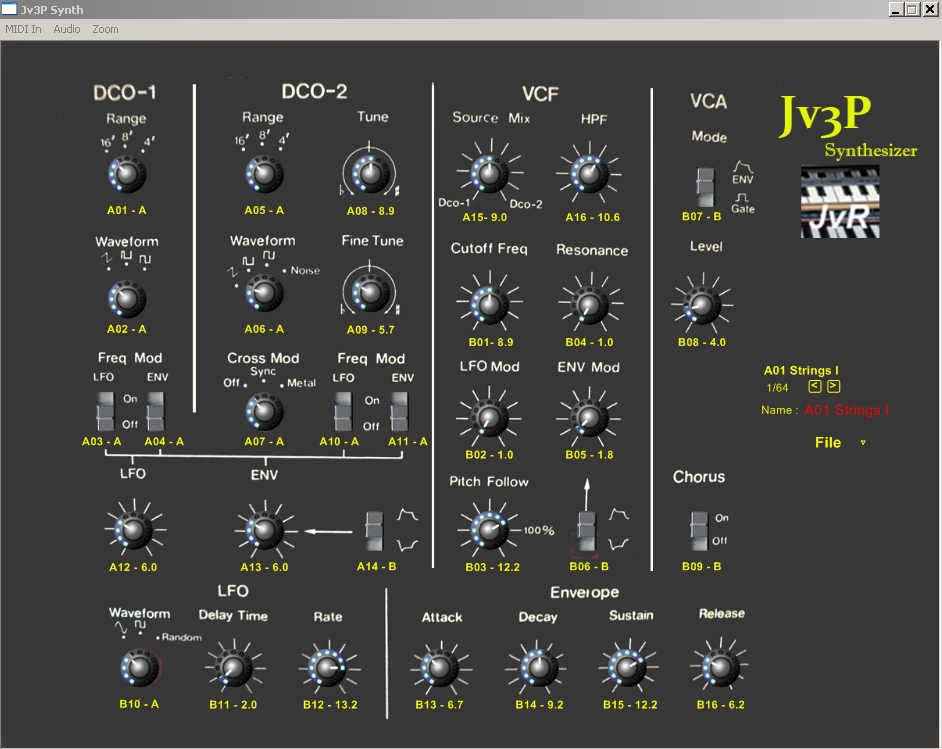Click the VCA ENV mode waveform icon
Screen dimensions: 942x749
click(743, 166)
